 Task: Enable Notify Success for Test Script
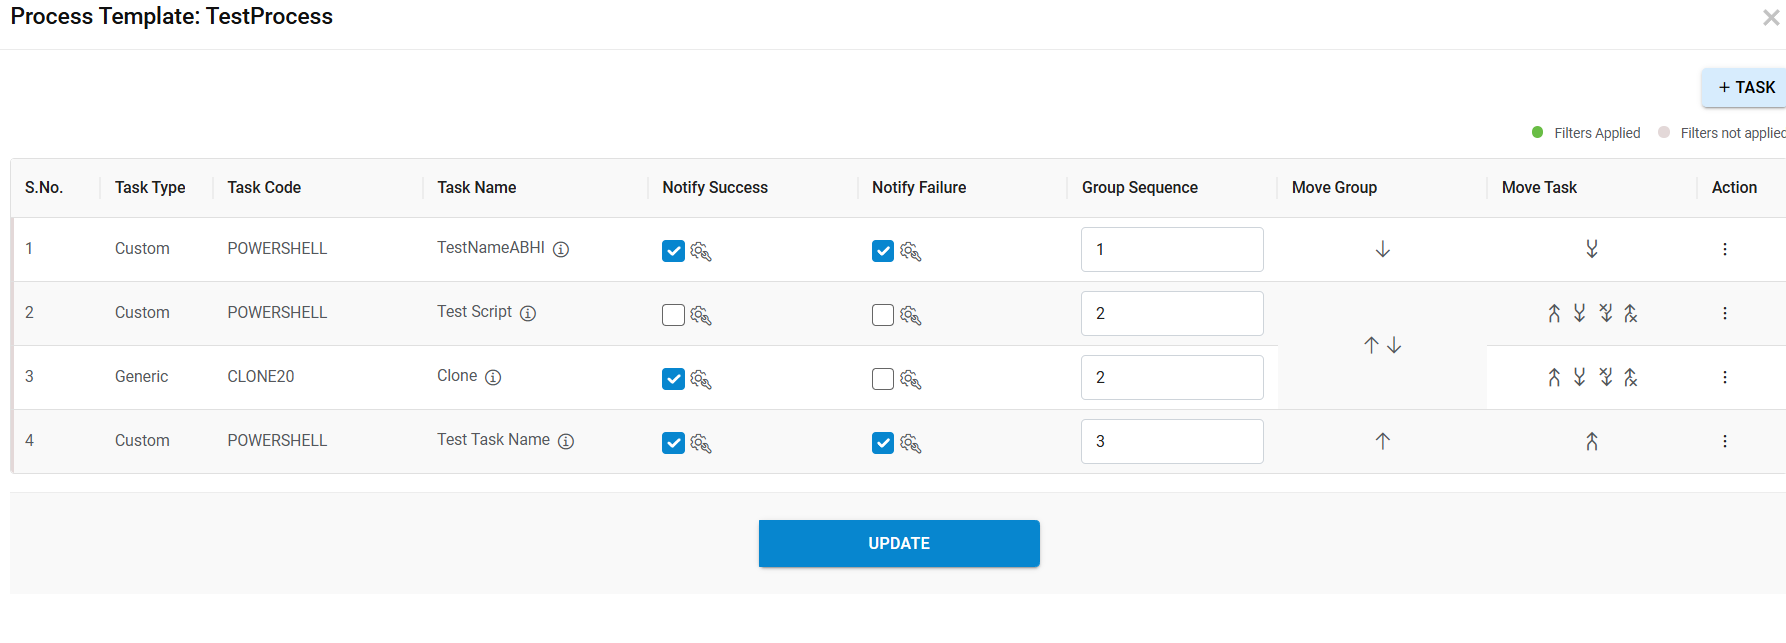(673, 315)
